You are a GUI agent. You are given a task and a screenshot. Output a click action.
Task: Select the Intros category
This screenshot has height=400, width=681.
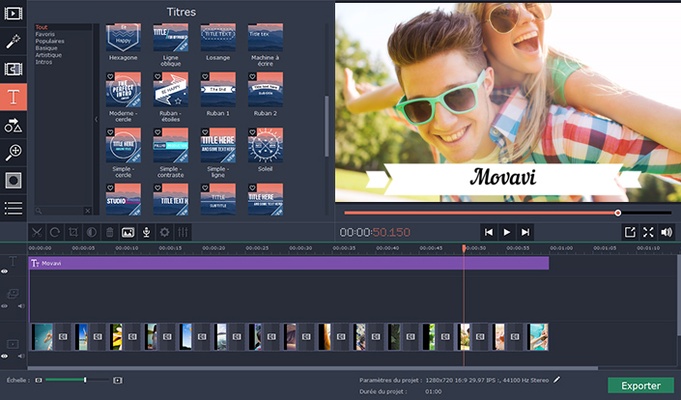[44, 62]
